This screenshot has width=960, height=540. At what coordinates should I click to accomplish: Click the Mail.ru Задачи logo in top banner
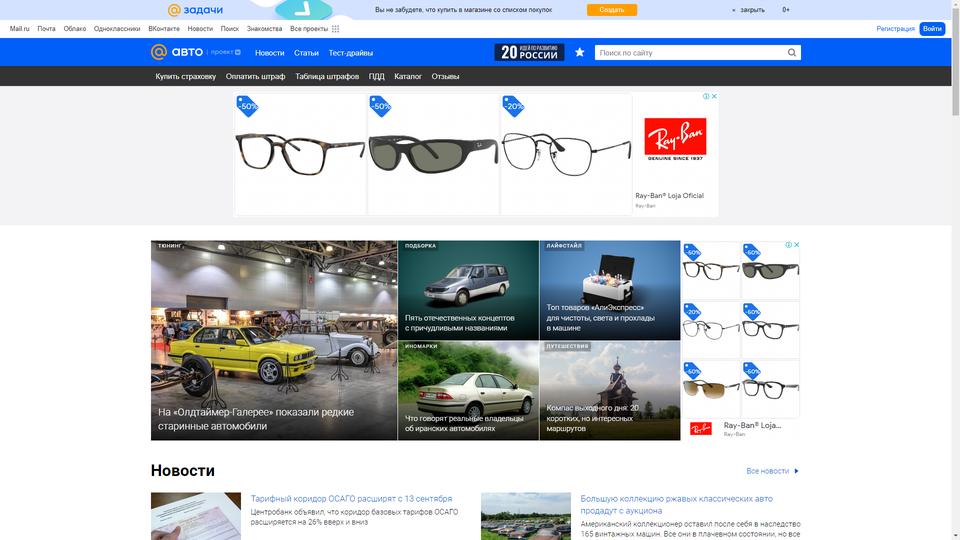pos(195,10)
